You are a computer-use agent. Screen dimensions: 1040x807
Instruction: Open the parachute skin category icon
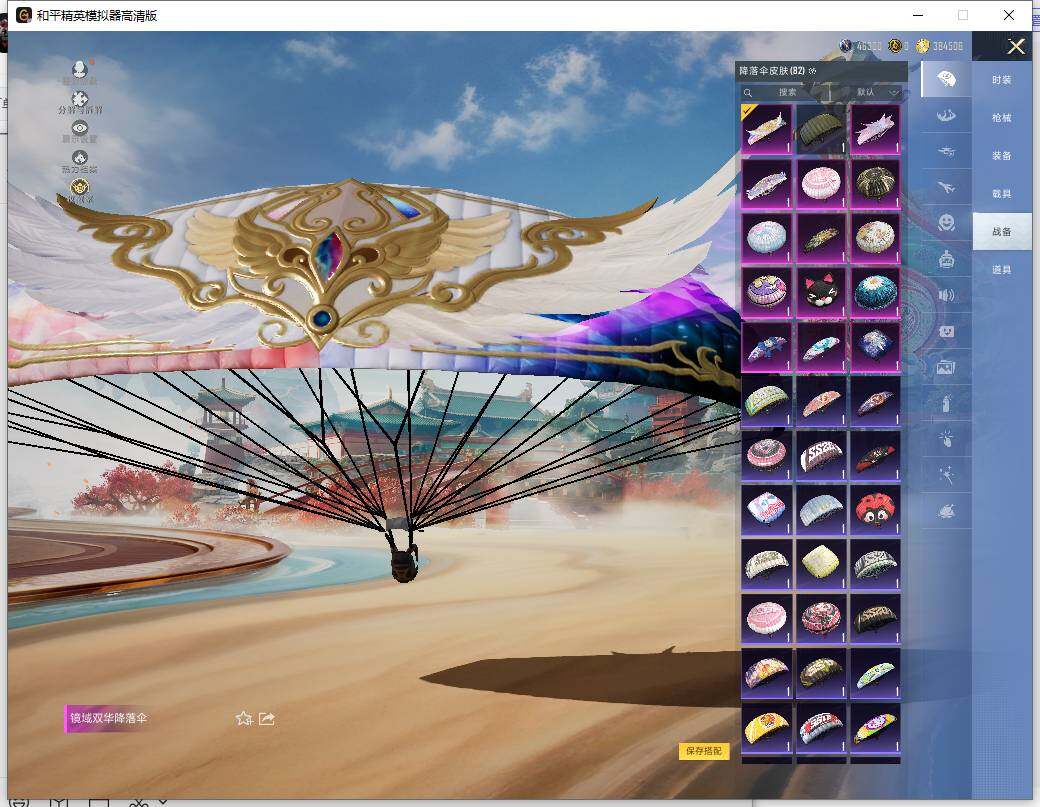pyautogui.click(x=946, y=80)
